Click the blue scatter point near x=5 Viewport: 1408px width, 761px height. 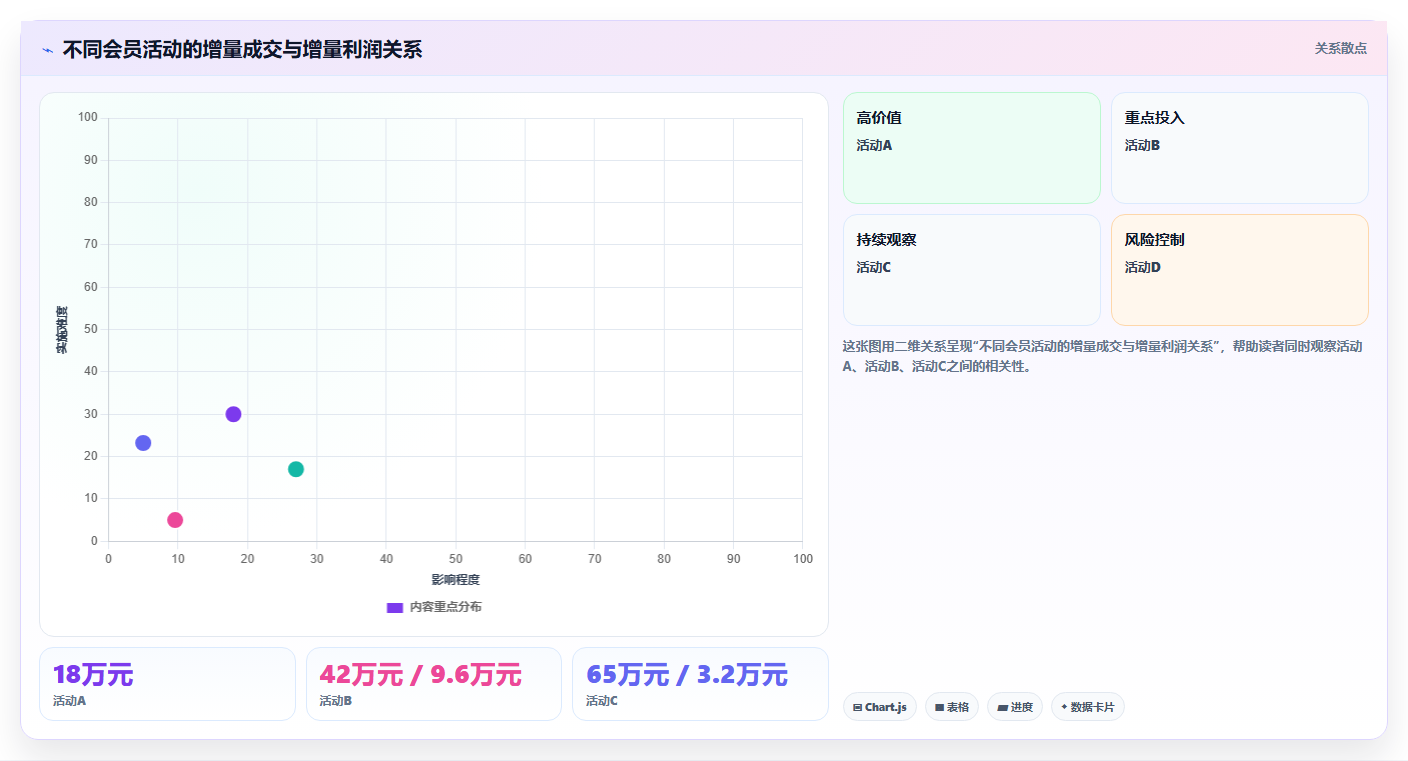click(x=143, y=443)
